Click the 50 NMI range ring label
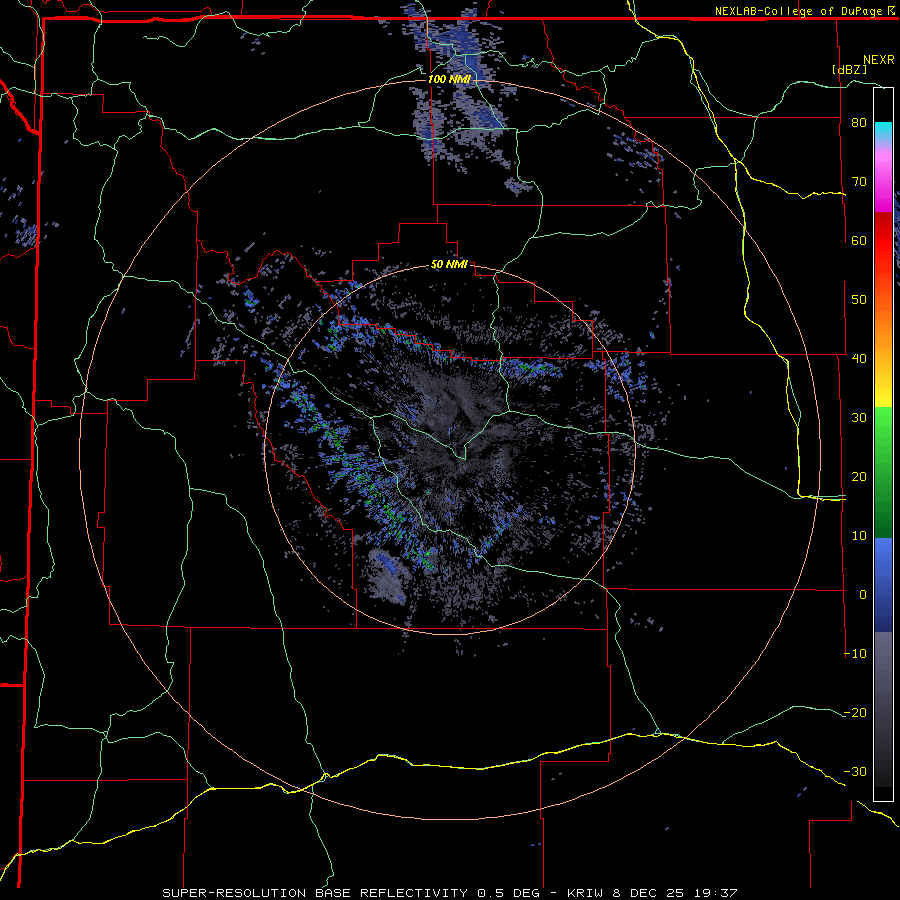Image resolution: width=900 pixels, height=900 pixels. pos(449,265)
